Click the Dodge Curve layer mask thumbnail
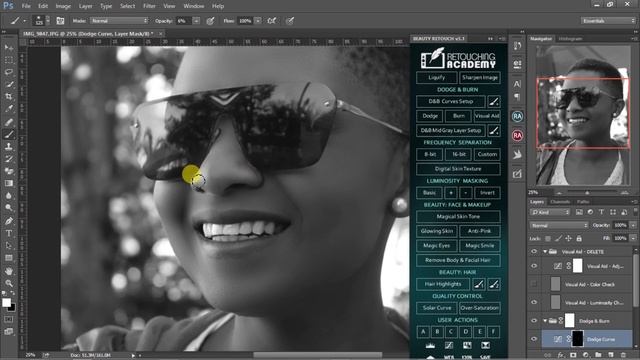 point(578,339)
